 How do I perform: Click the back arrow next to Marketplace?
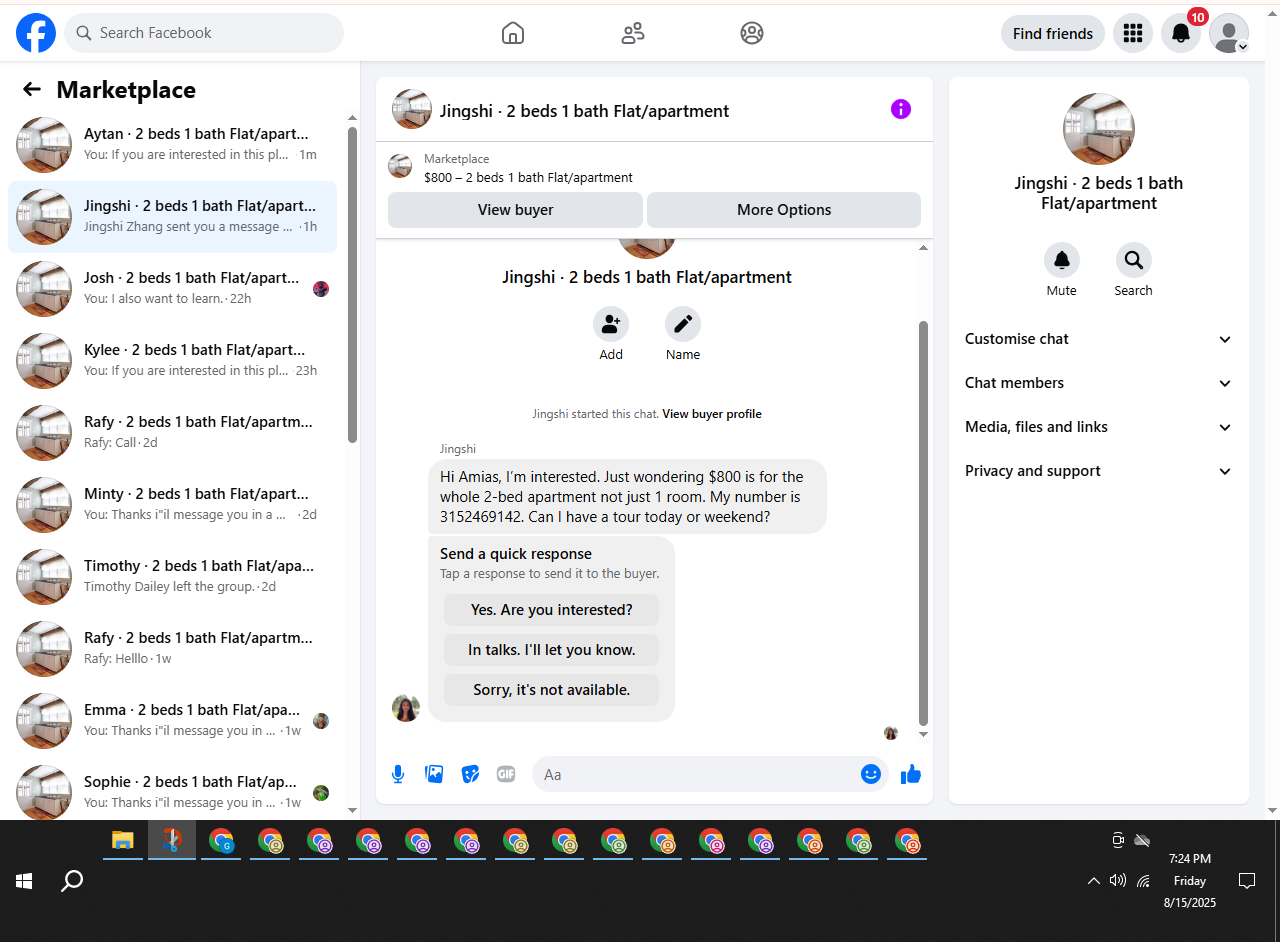click(x=32, y=90)
